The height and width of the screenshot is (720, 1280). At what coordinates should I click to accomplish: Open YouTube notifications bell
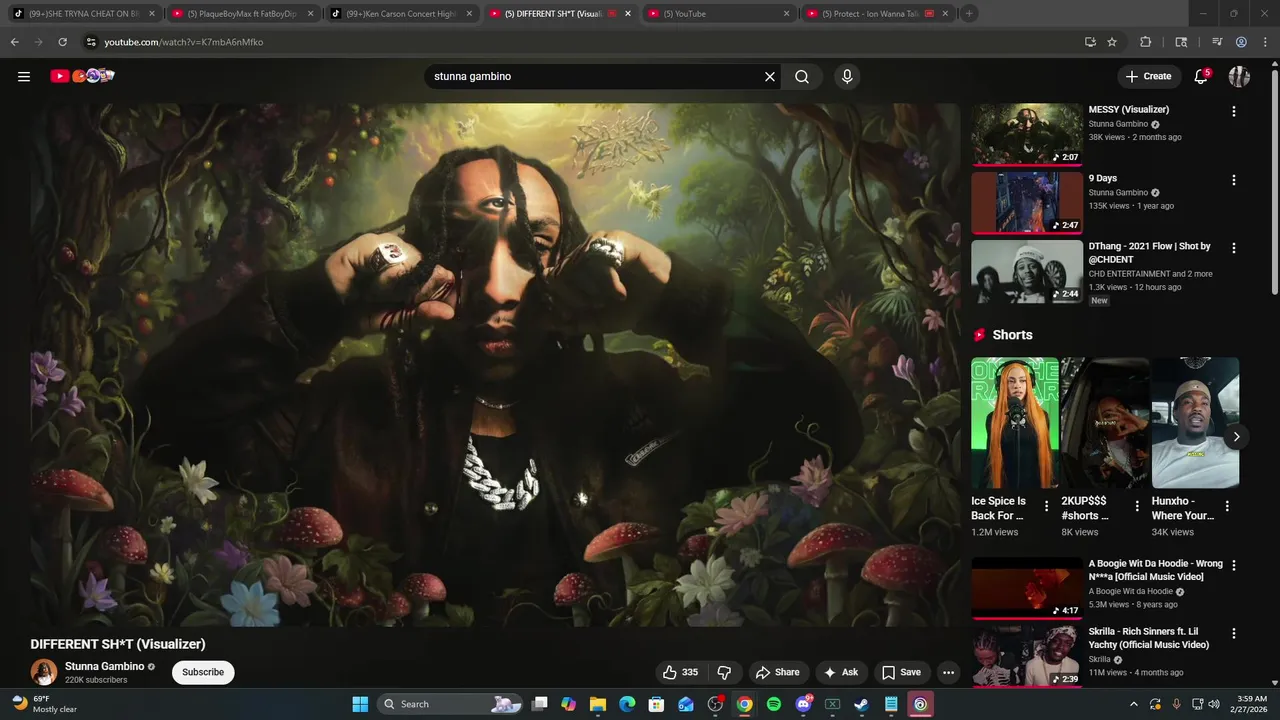(1202, 76)
